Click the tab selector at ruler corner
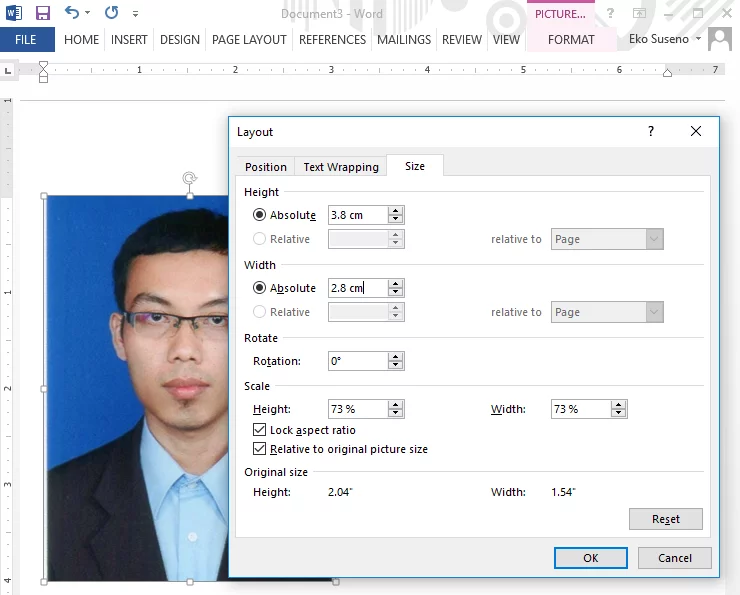Image resolution: width=740 pixels, height=595 pixels. (x=8, y=71)
